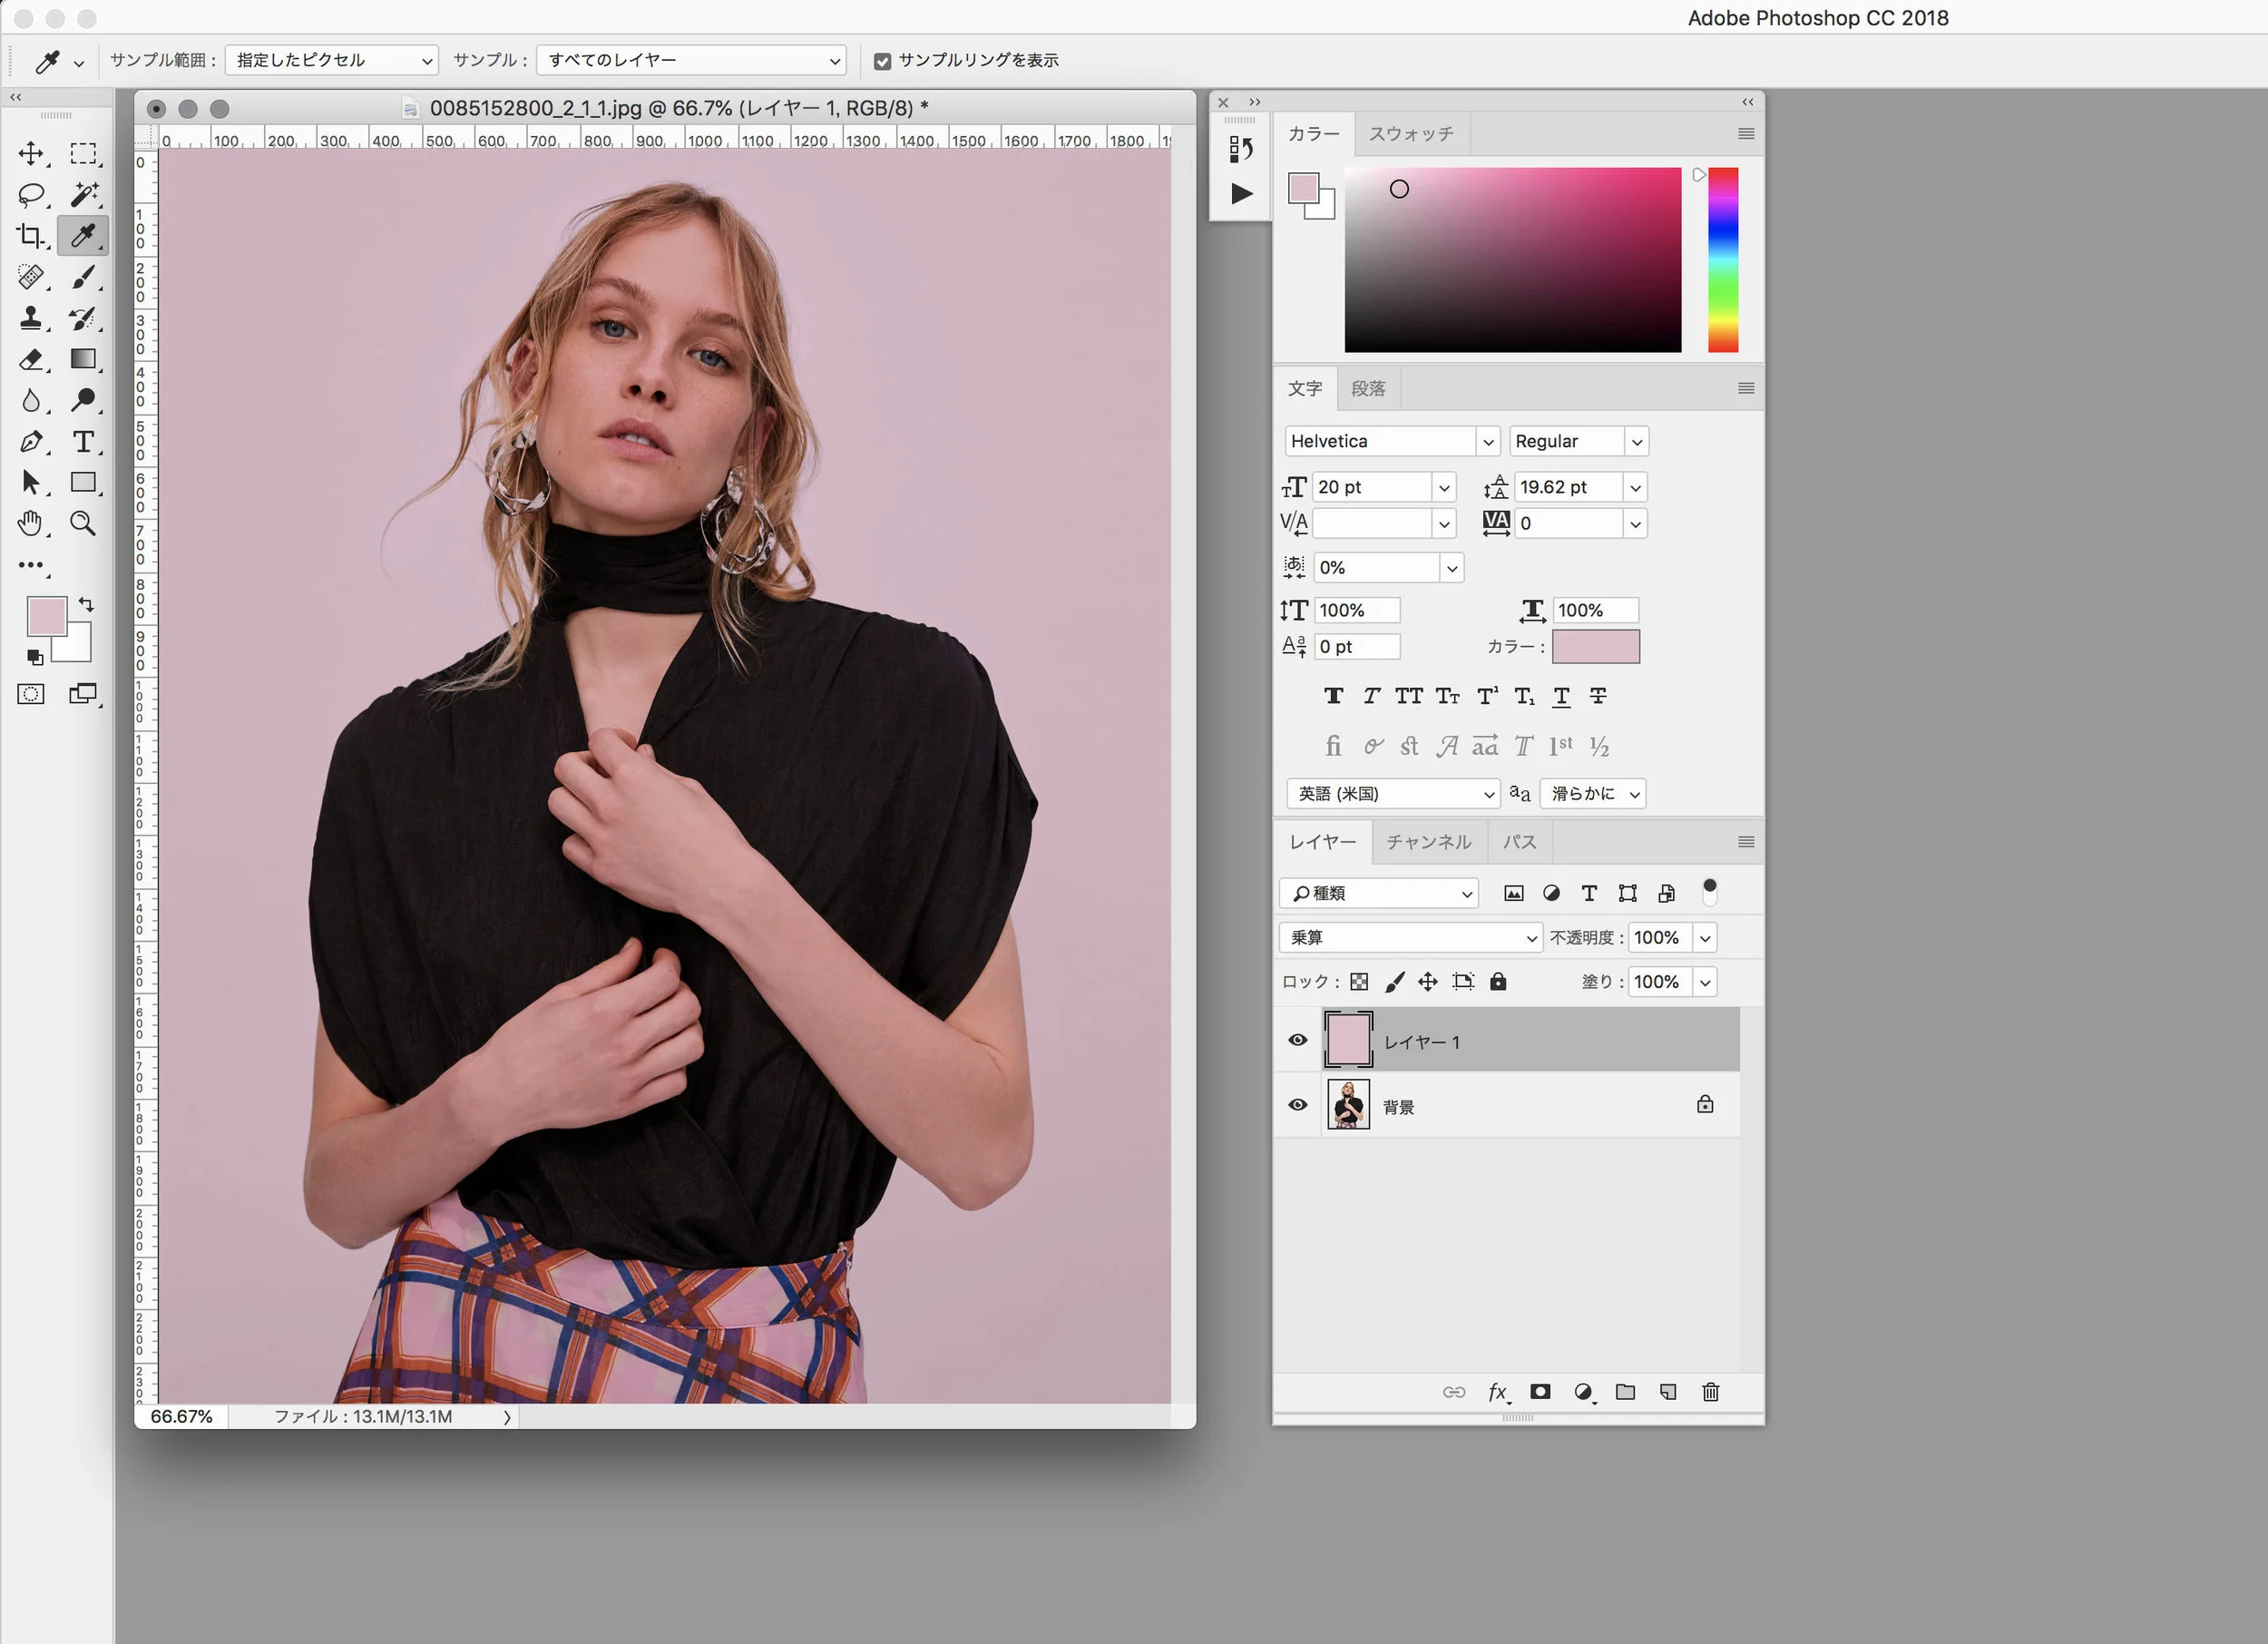Open the Actions panel play icon

point(1241,194)
